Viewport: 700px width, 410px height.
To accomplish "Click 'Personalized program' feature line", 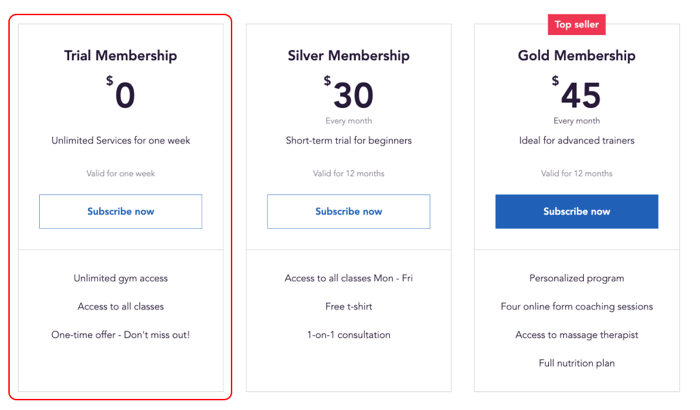I will point(576,278).
